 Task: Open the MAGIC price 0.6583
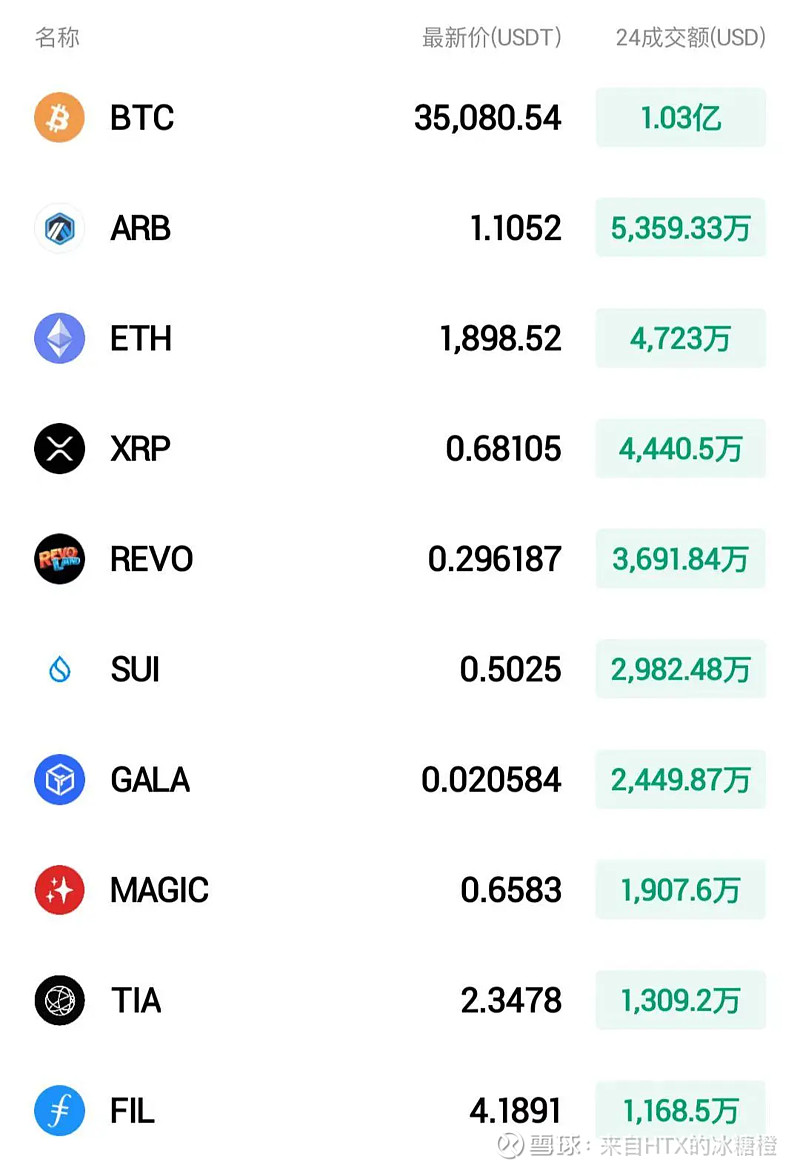[511, 890]
